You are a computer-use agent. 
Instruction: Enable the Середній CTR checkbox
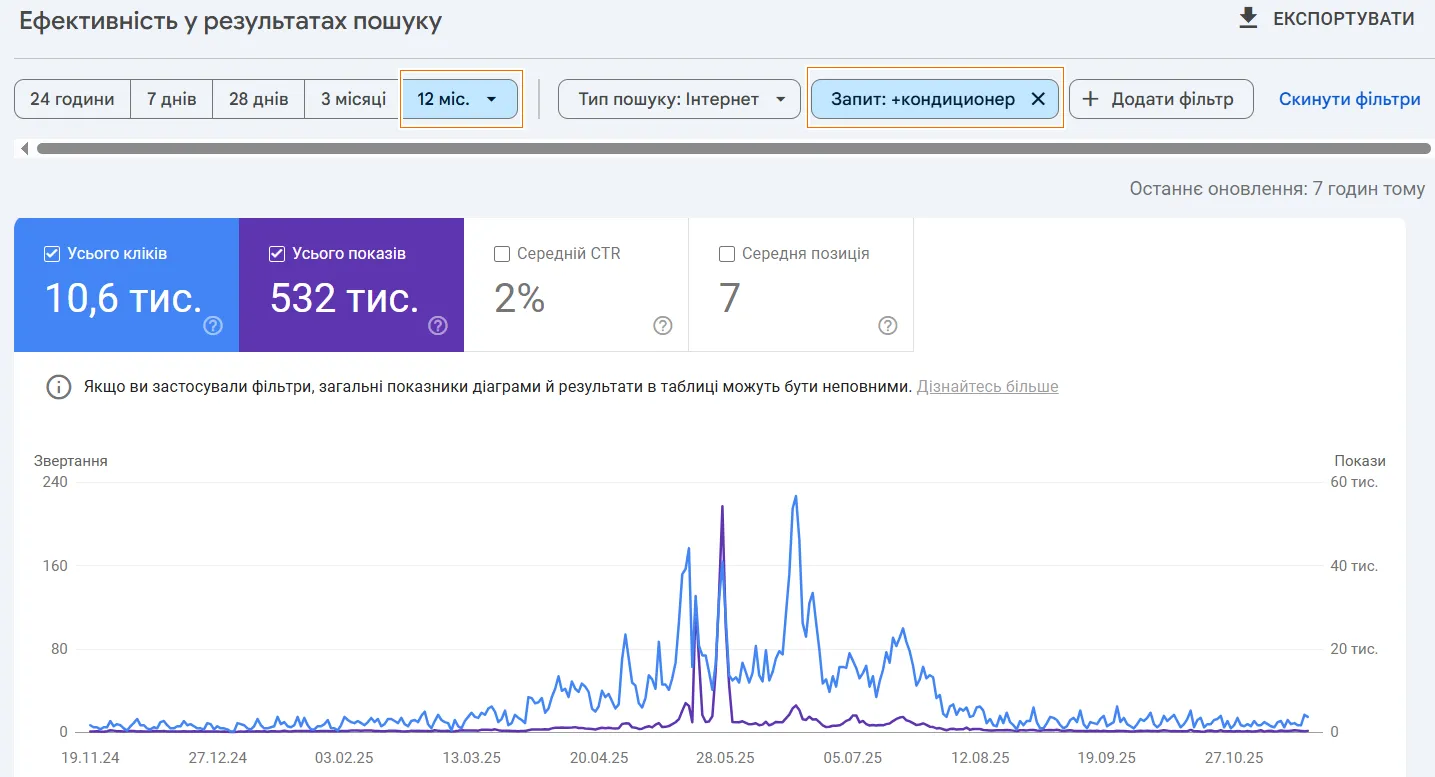point(502,254)
